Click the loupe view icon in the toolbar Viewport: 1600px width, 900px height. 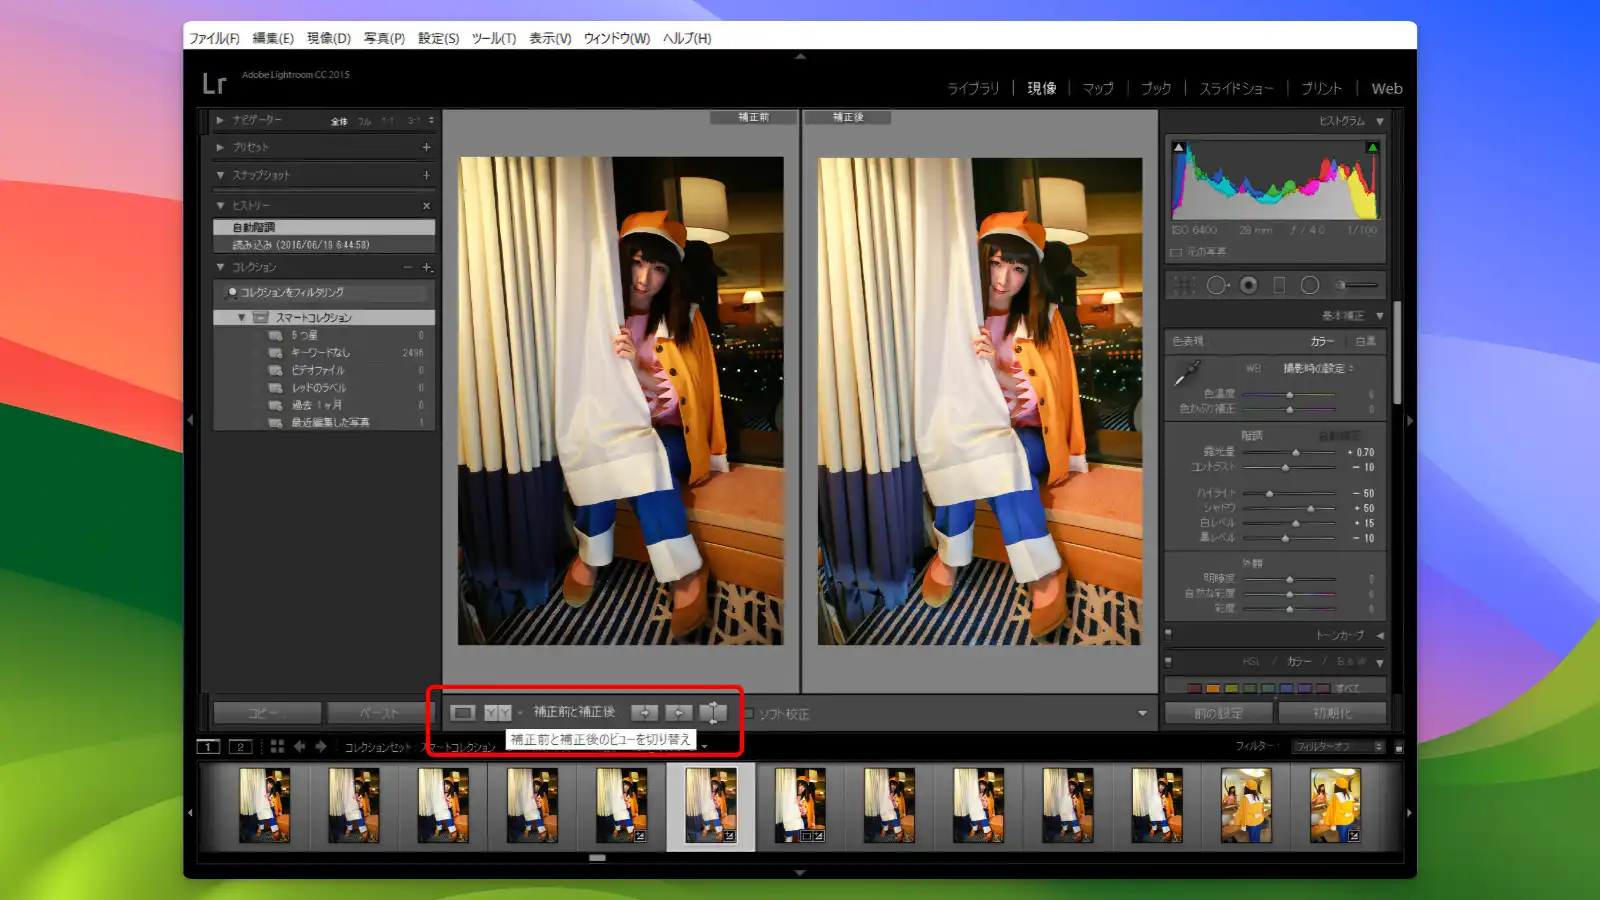click(x=462, y=712)
